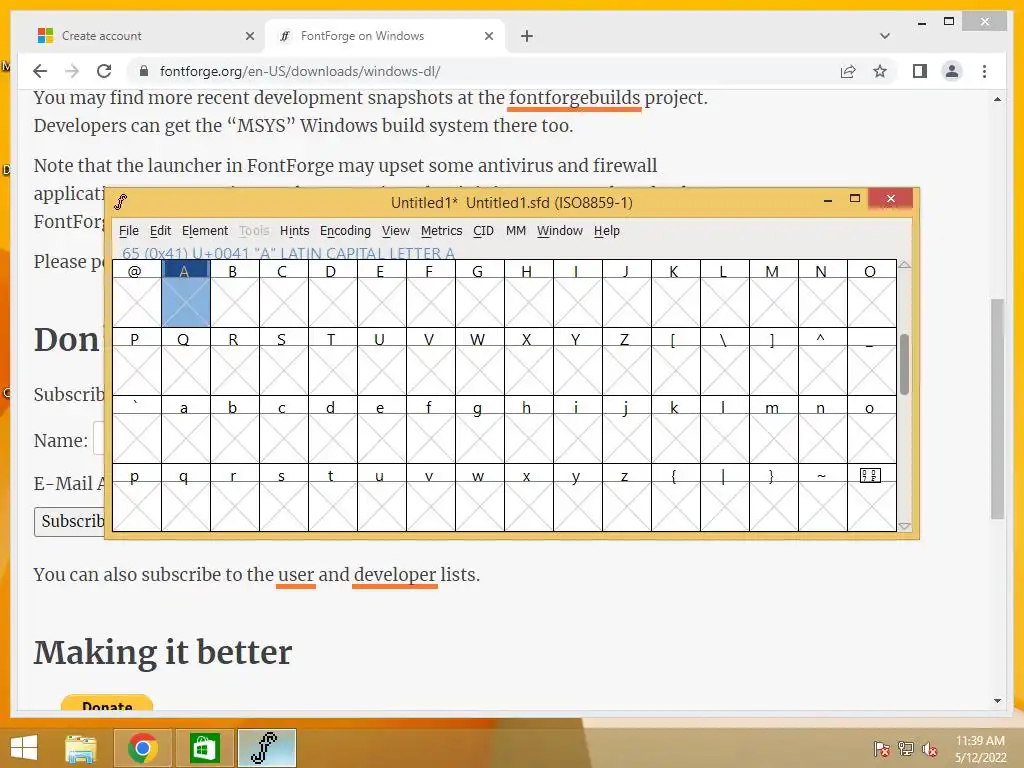The width and height of the screenshot is (1024, 768).
Task: Open FontForge from the taskbar
Action: (267, 748)
